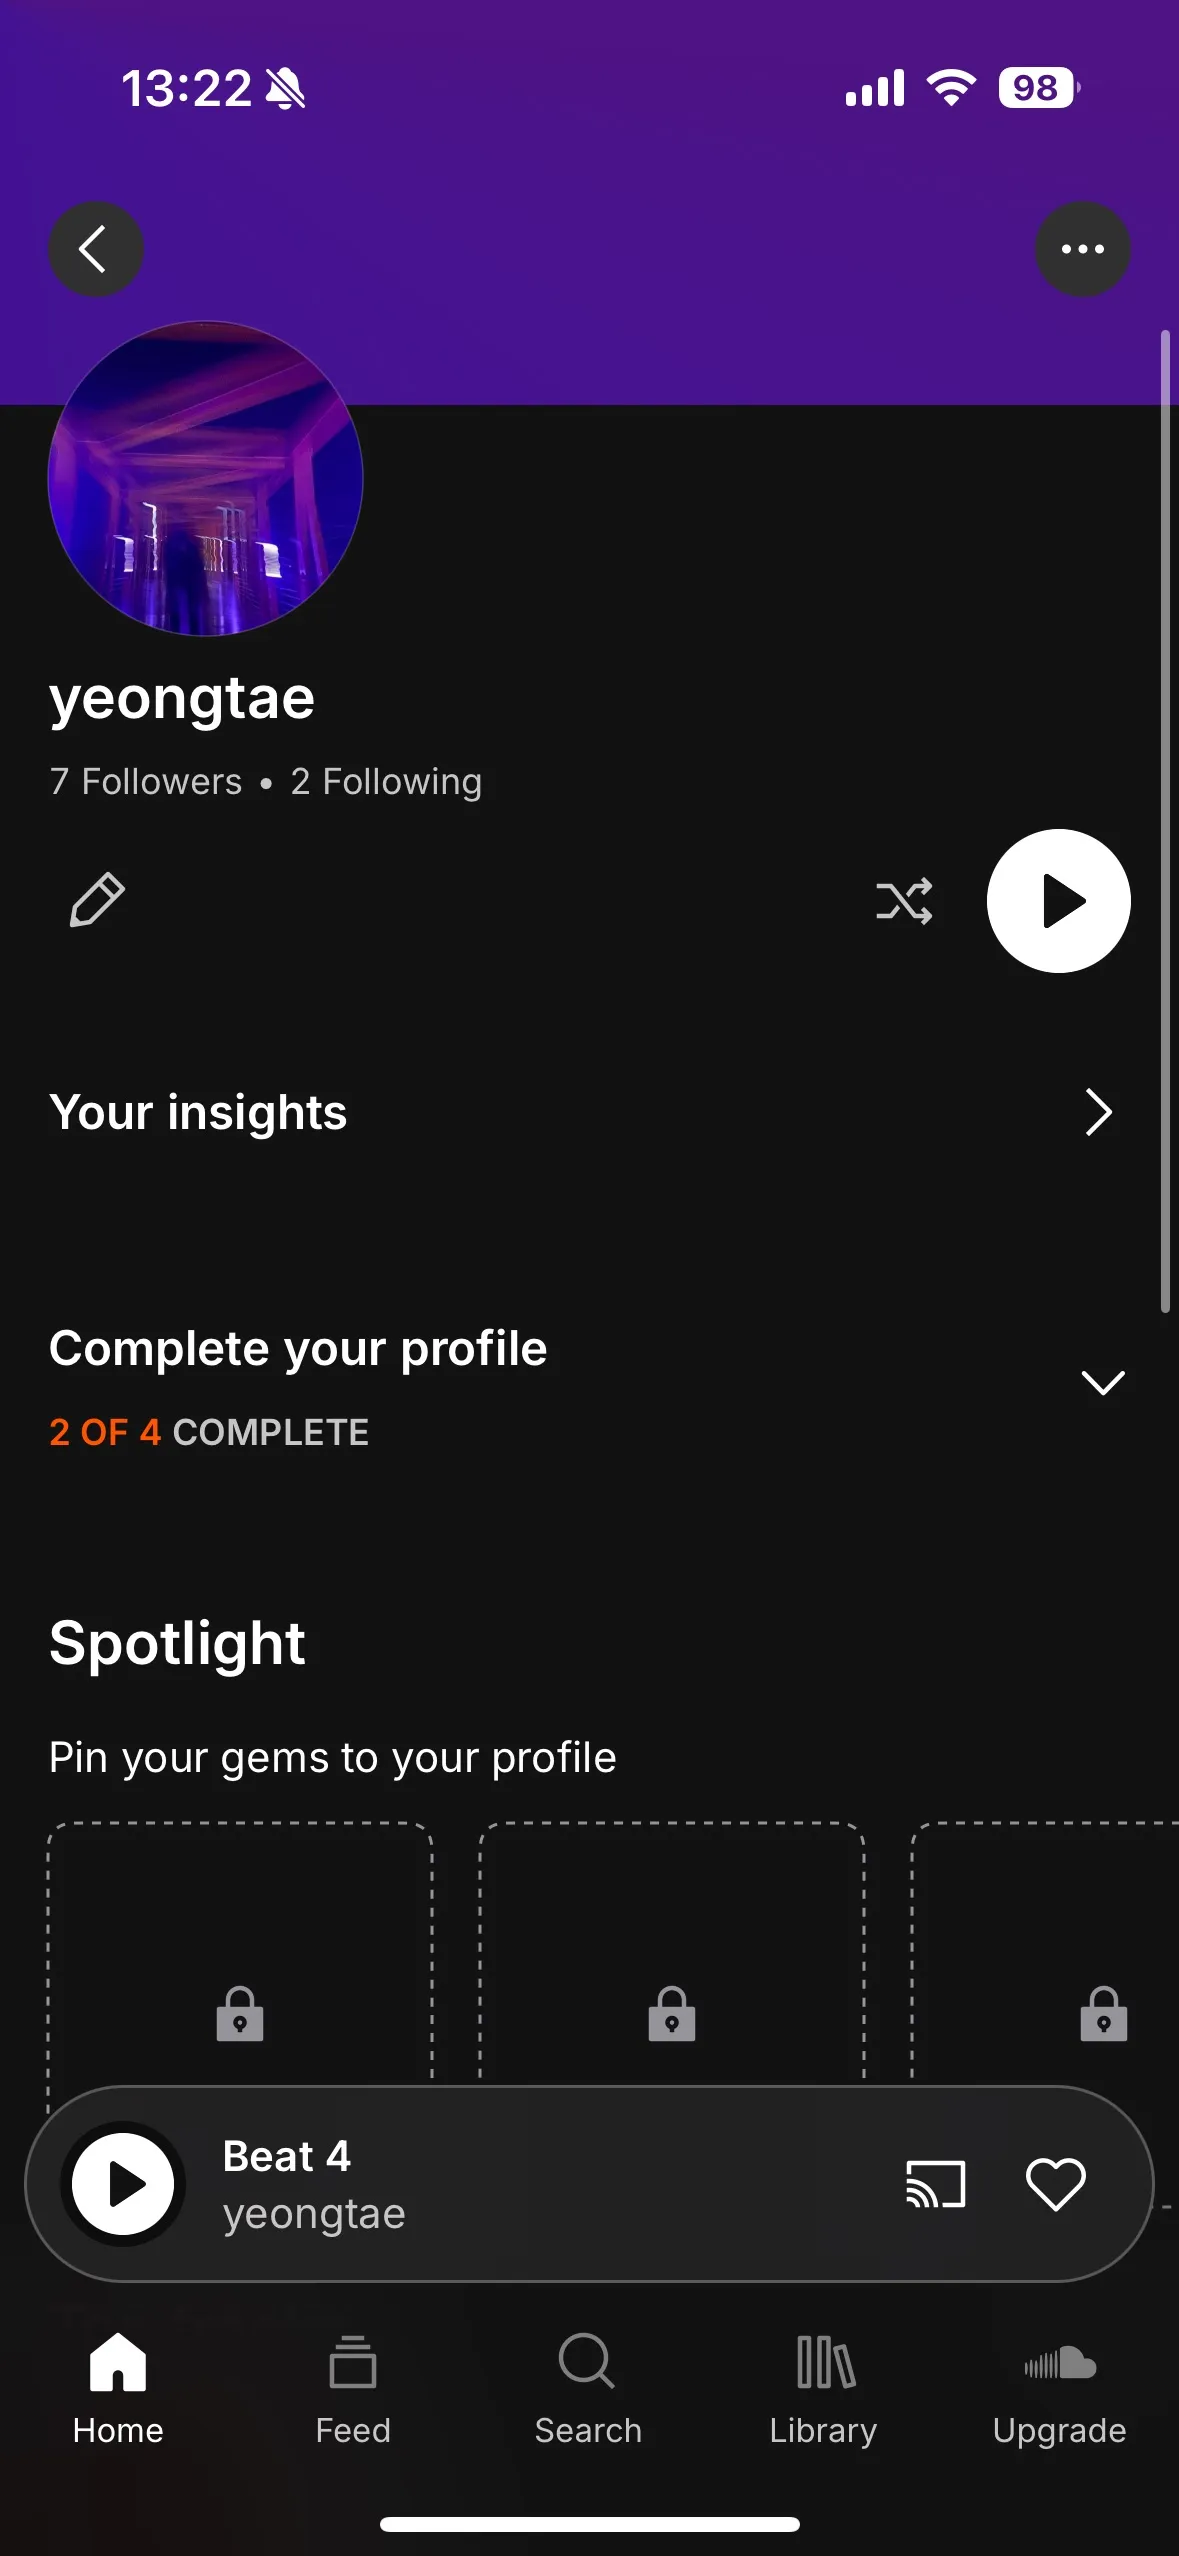Open the Search tab
Viewport: 1179px width, 2556px height.
pyautogui.click(x=588, y=2388)
